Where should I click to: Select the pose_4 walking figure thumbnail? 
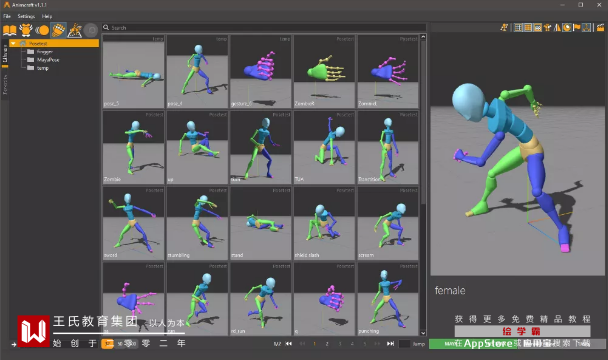197,72
